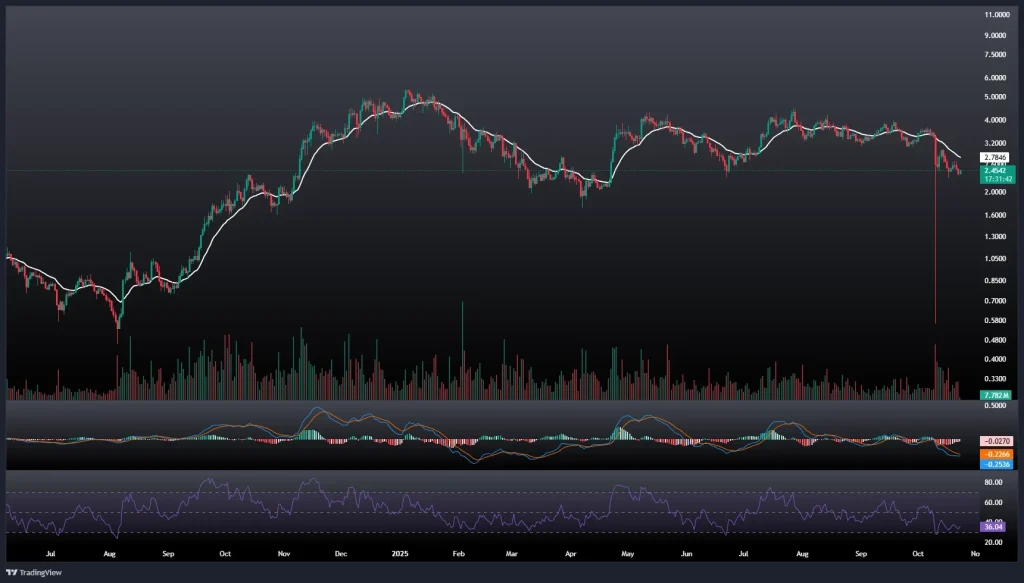Select the orange signal line value -0.2266
The height and width of the screenshot is (583, 1024).
pos(999,453)
